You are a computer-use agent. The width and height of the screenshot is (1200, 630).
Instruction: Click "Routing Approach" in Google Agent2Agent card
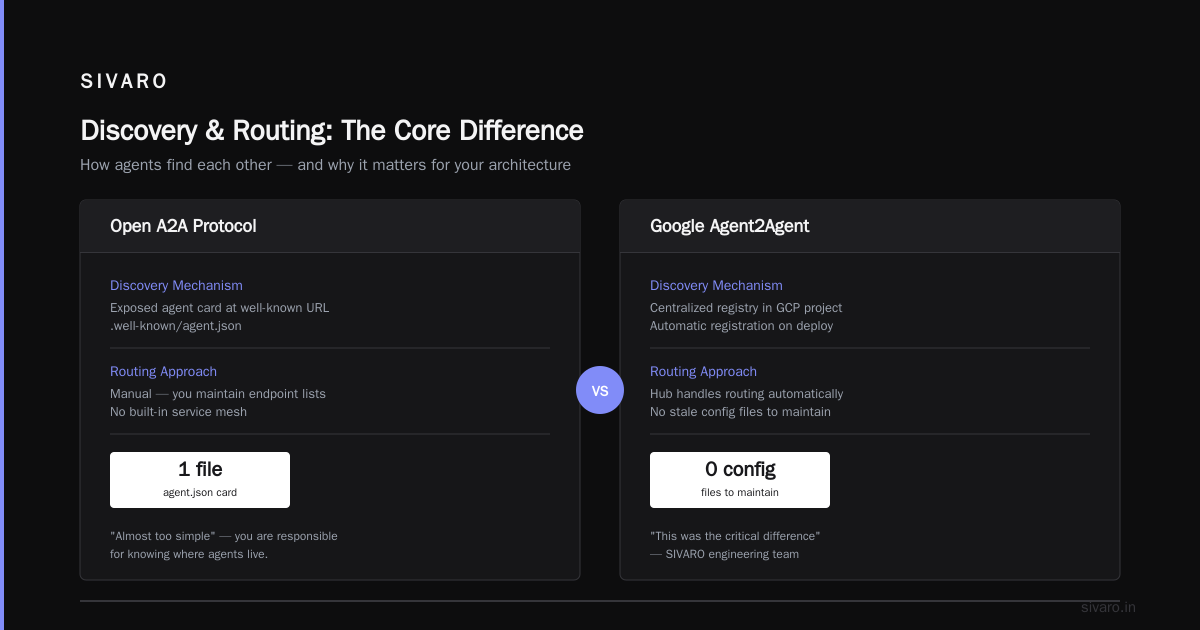703,371
